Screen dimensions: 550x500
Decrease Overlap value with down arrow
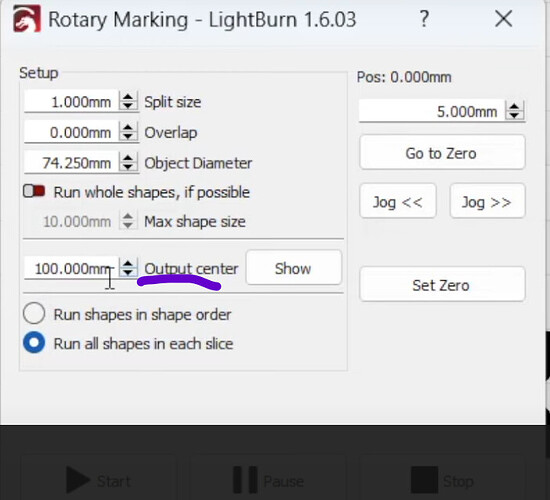pyautogui.click(x=128, y=138)
